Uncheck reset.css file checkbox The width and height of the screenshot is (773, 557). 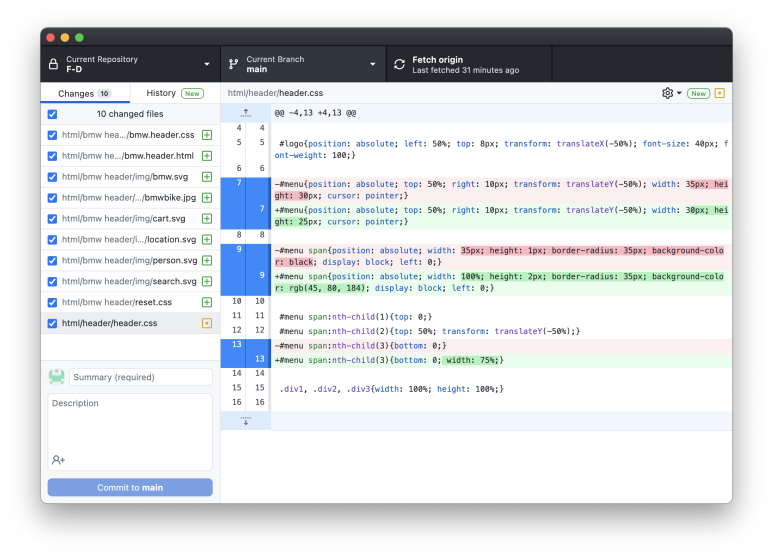52,302
